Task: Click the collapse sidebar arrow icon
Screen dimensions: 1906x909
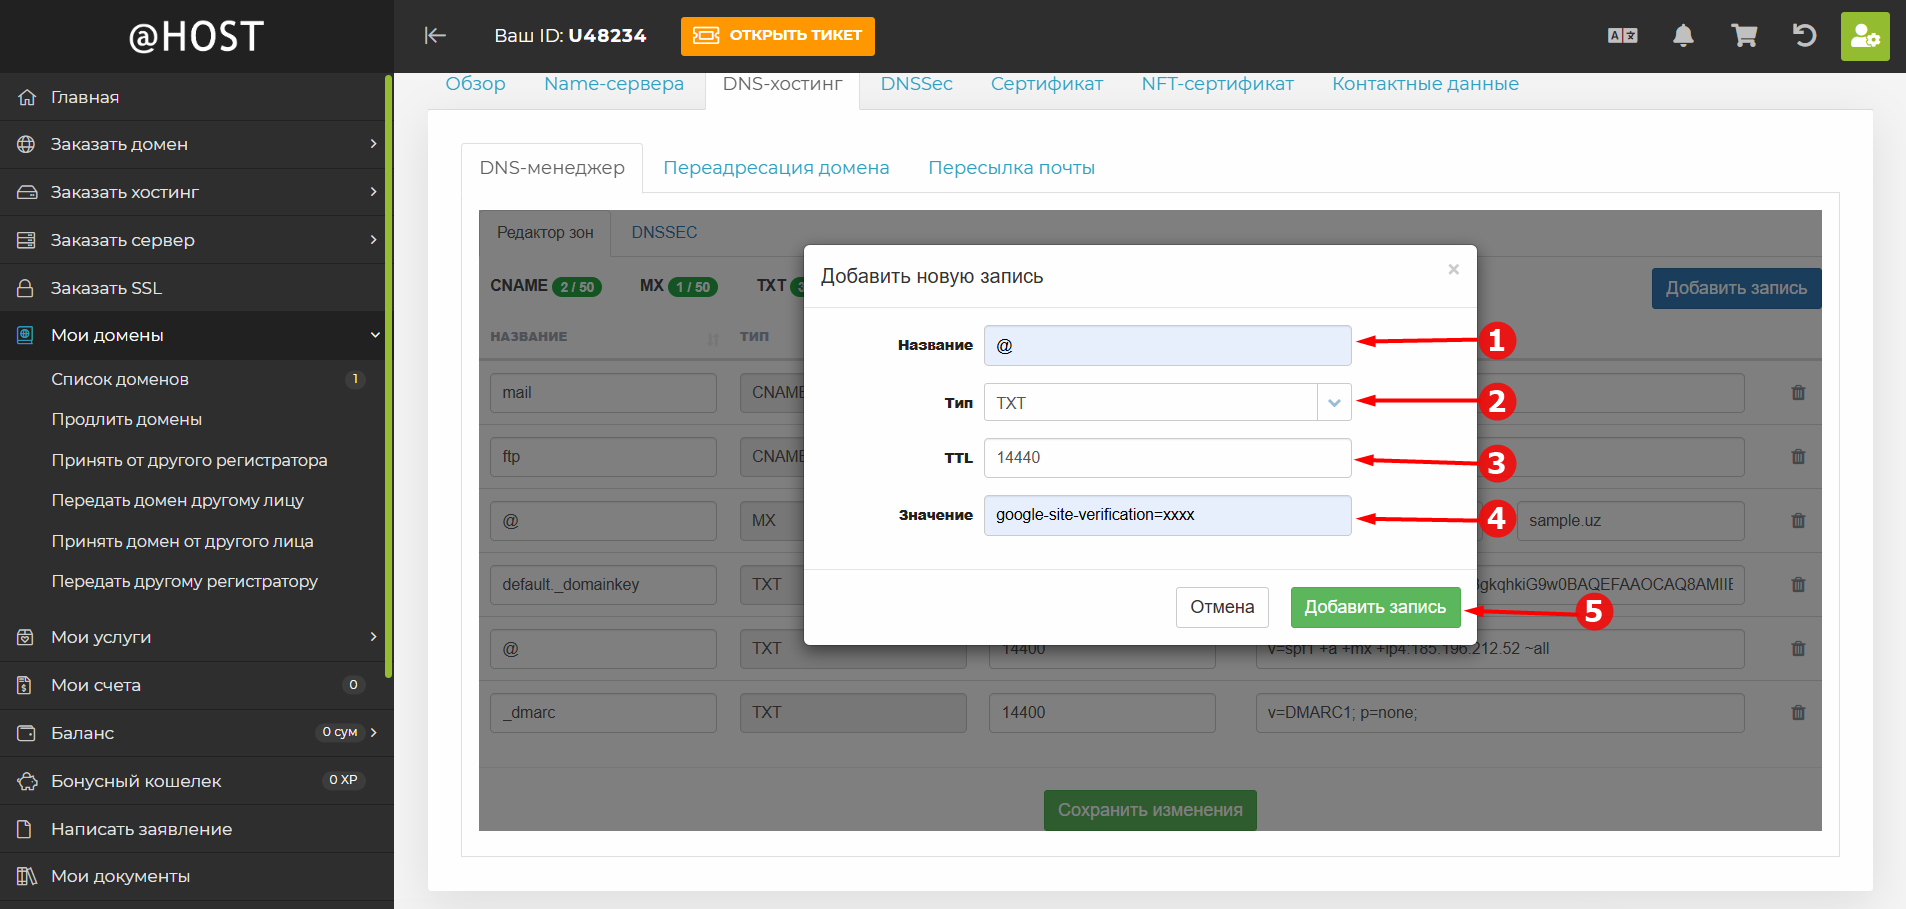Action: [435, 36]
